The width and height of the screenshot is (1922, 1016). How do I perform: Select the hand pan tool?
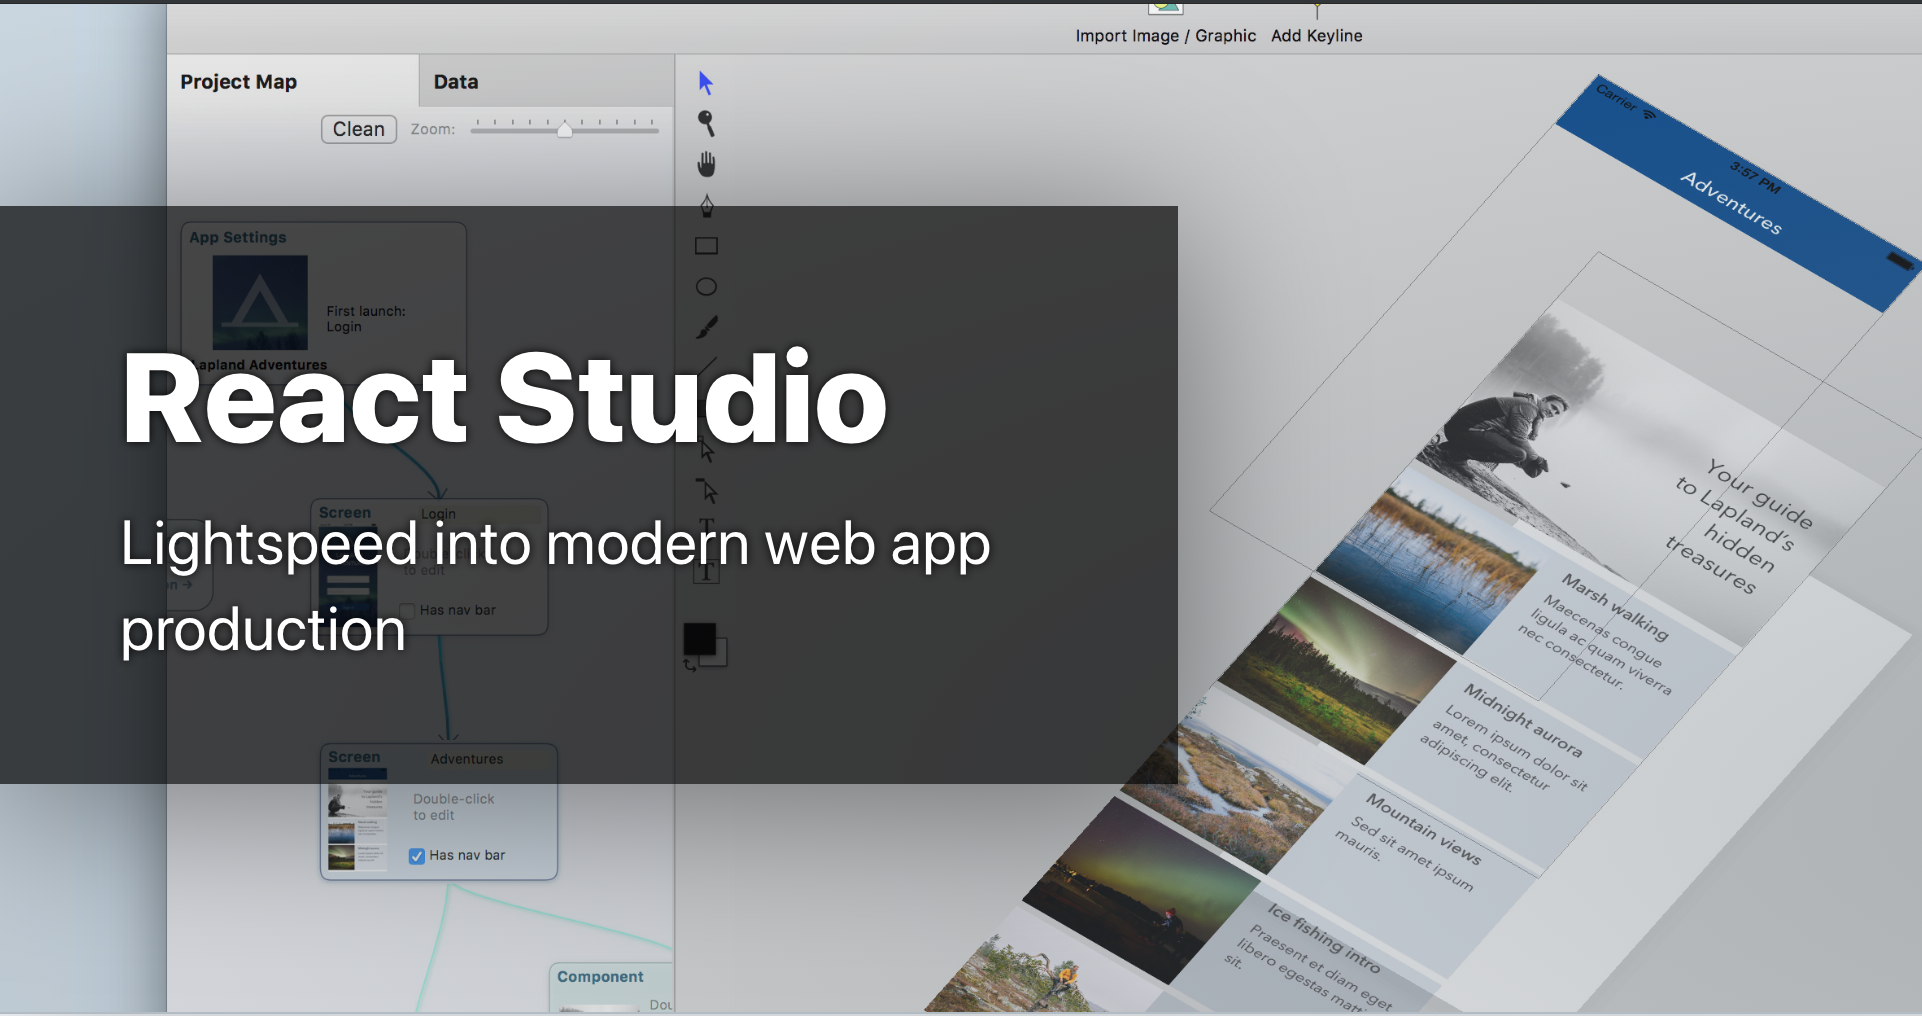pyautogui.click(x=706, y=164)
